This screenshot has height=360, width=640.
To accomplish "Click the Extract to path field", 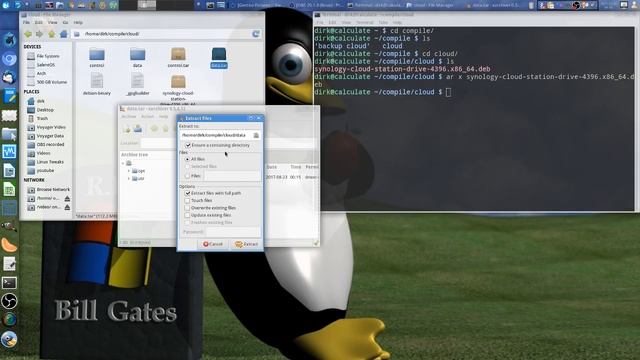I will pos(216,135).
